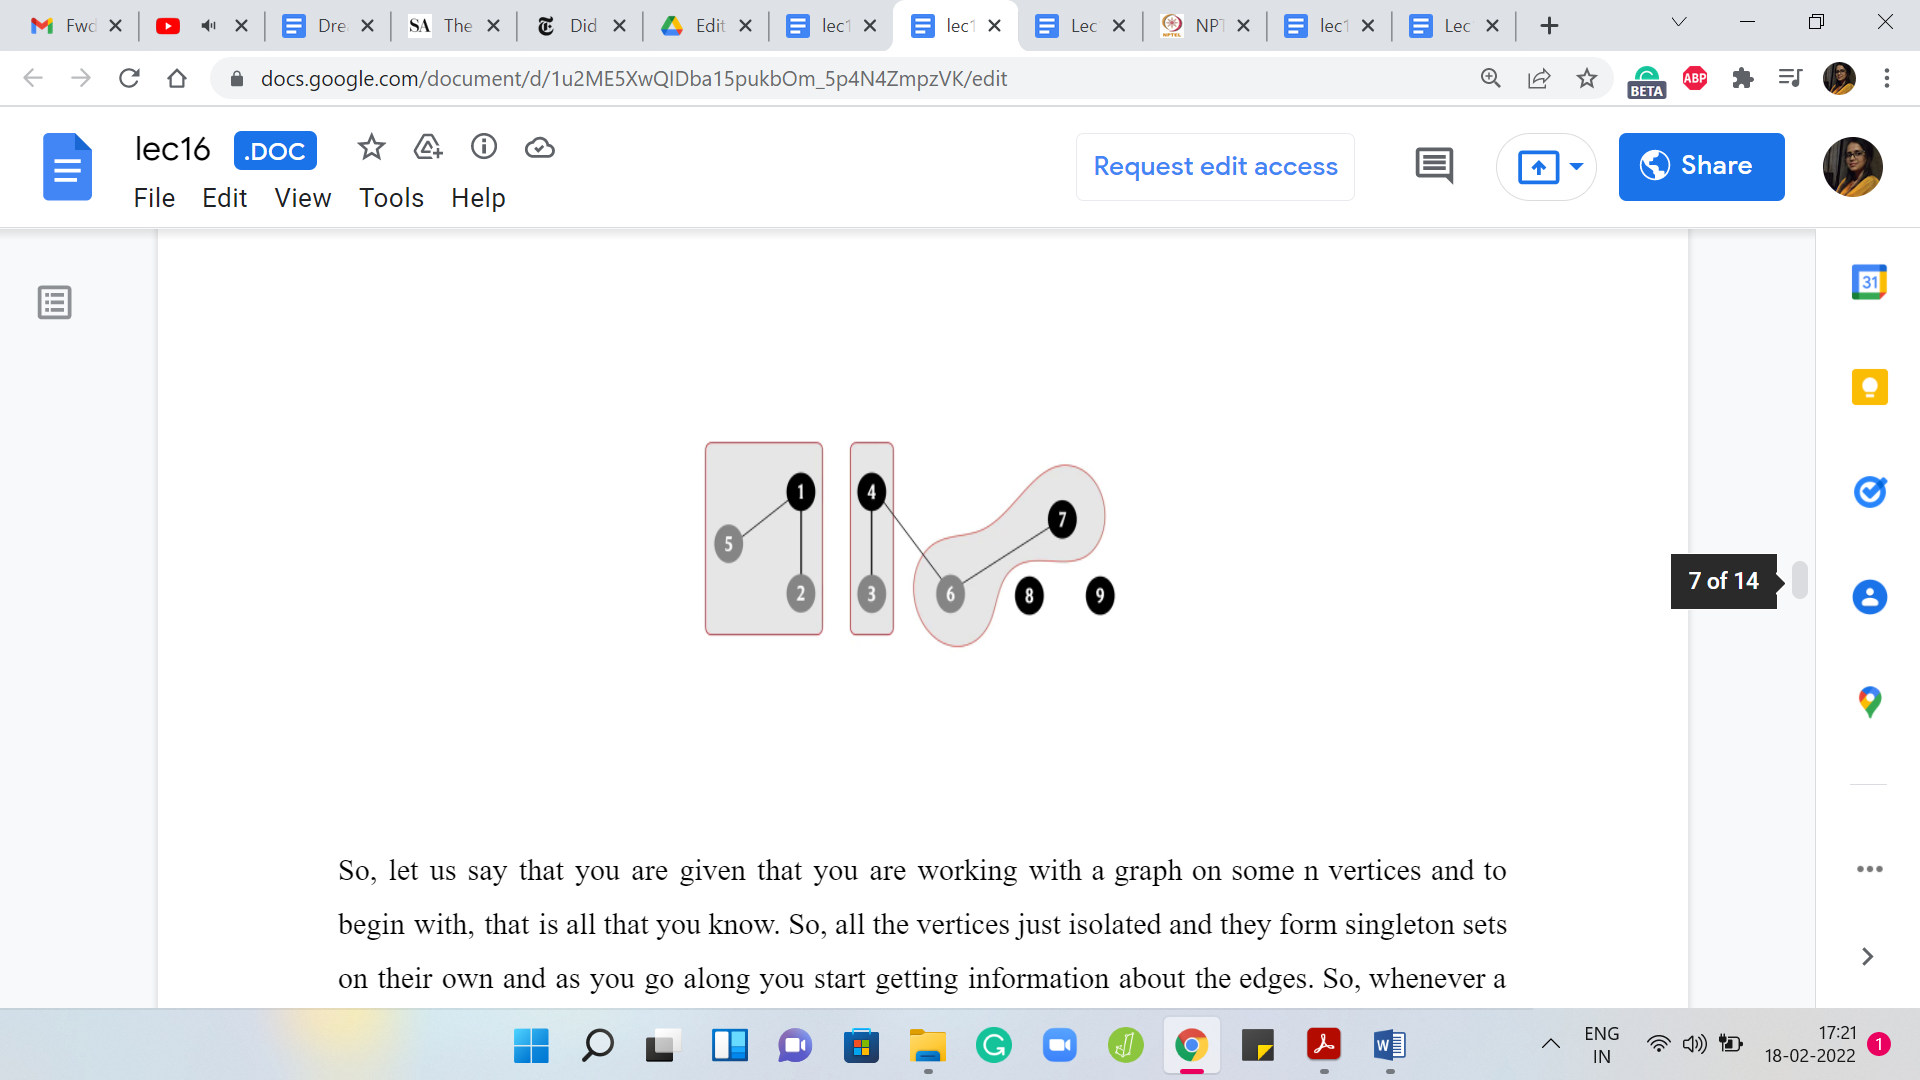Open Google Keep side panel
This screenshot has height=1080, width=1920.
coord(1869,387)
